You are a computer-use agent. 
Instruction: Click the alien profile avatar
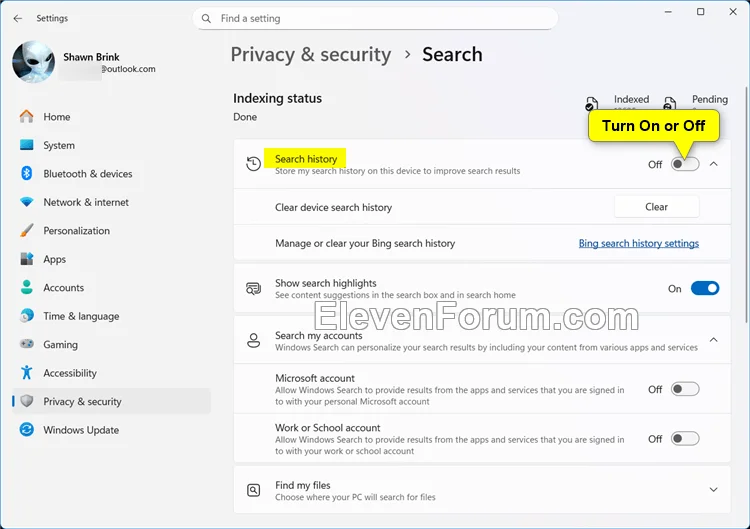point(33,62)
